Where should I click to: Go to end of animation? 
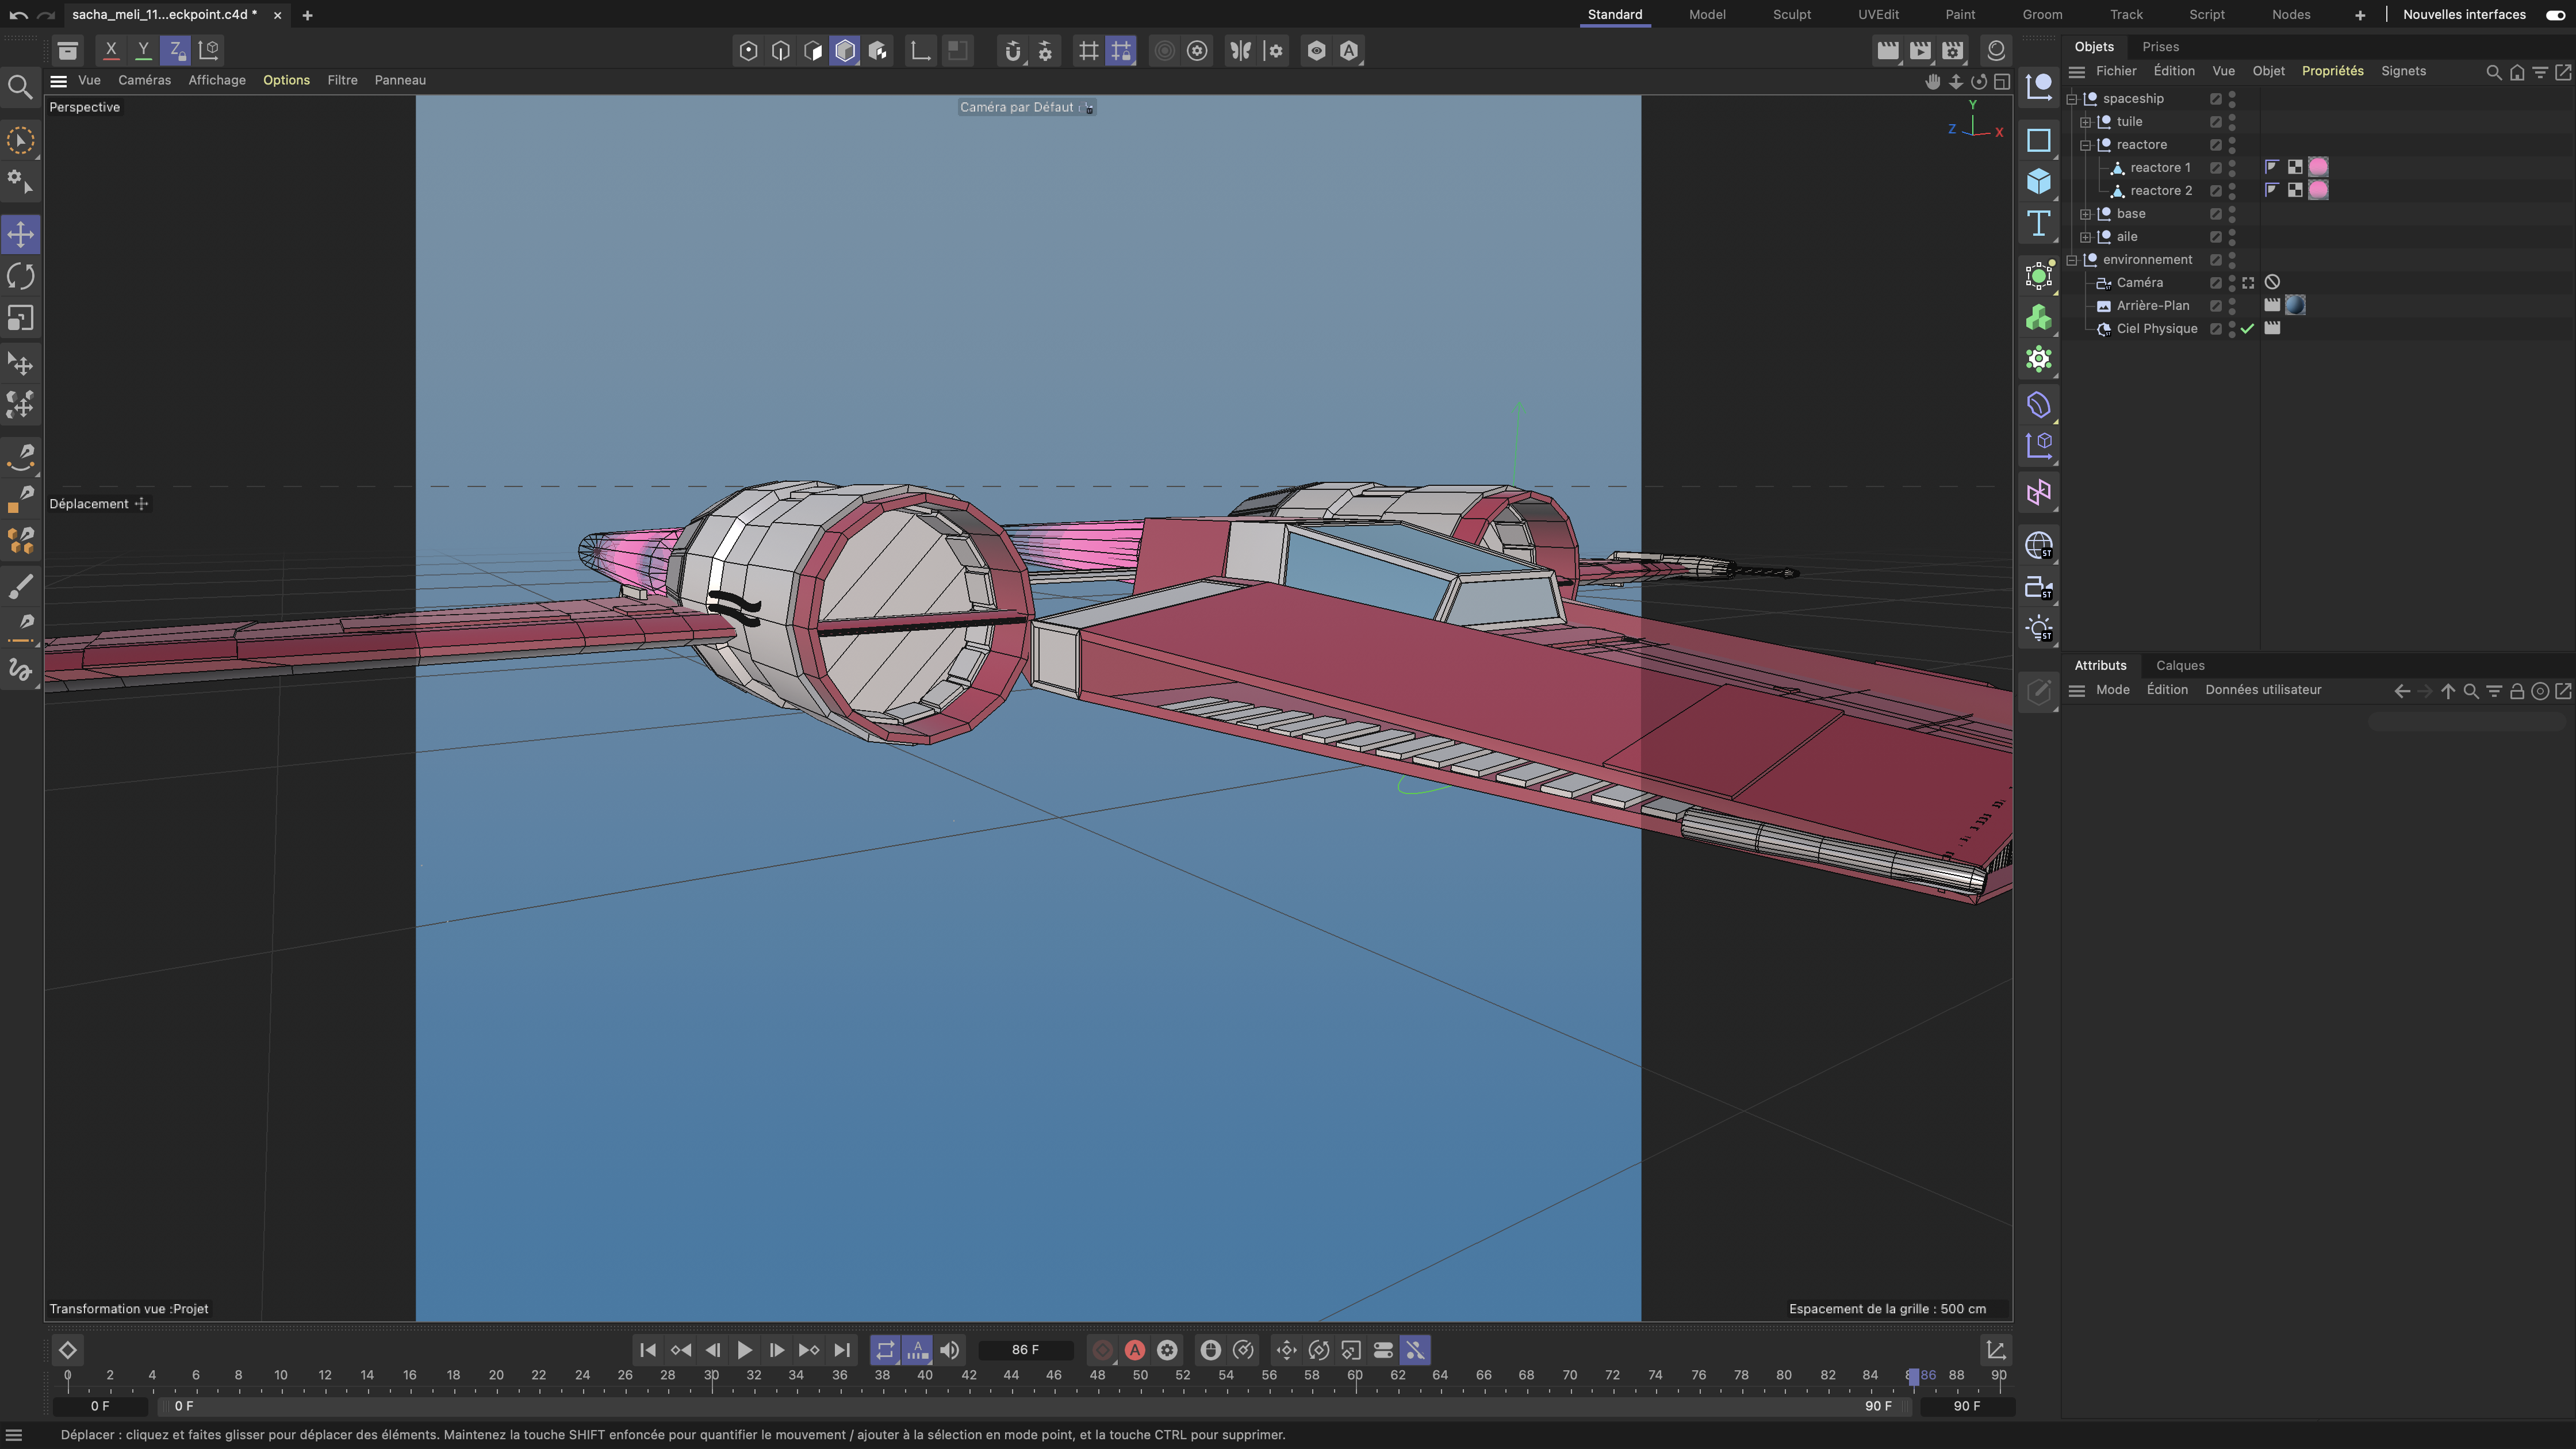[842, 1350]
